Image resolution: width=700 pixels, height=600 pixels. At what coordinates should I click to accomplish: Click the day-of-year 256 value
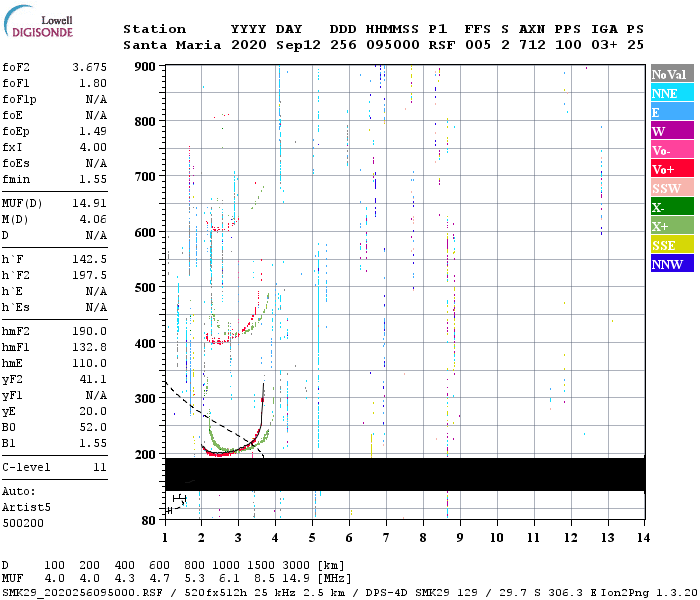point(343,45)
